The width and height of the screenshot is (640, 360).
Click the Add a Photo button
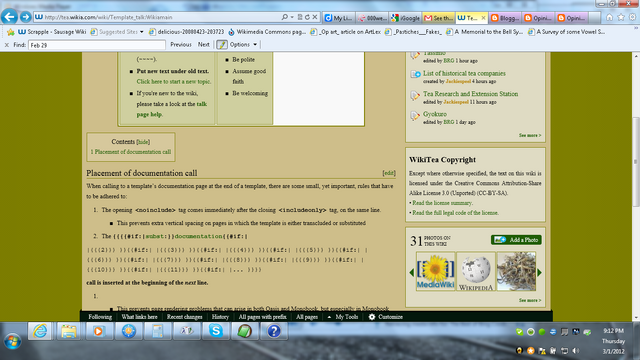click(x=516, y=240)
